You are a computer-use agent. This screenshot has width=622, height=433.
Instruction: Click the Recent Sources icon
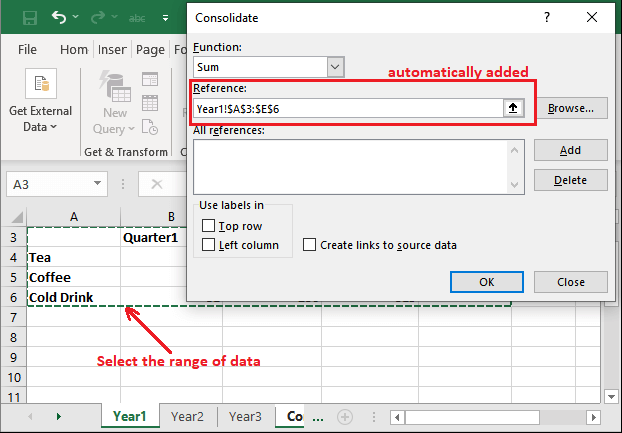coord(150,127)
